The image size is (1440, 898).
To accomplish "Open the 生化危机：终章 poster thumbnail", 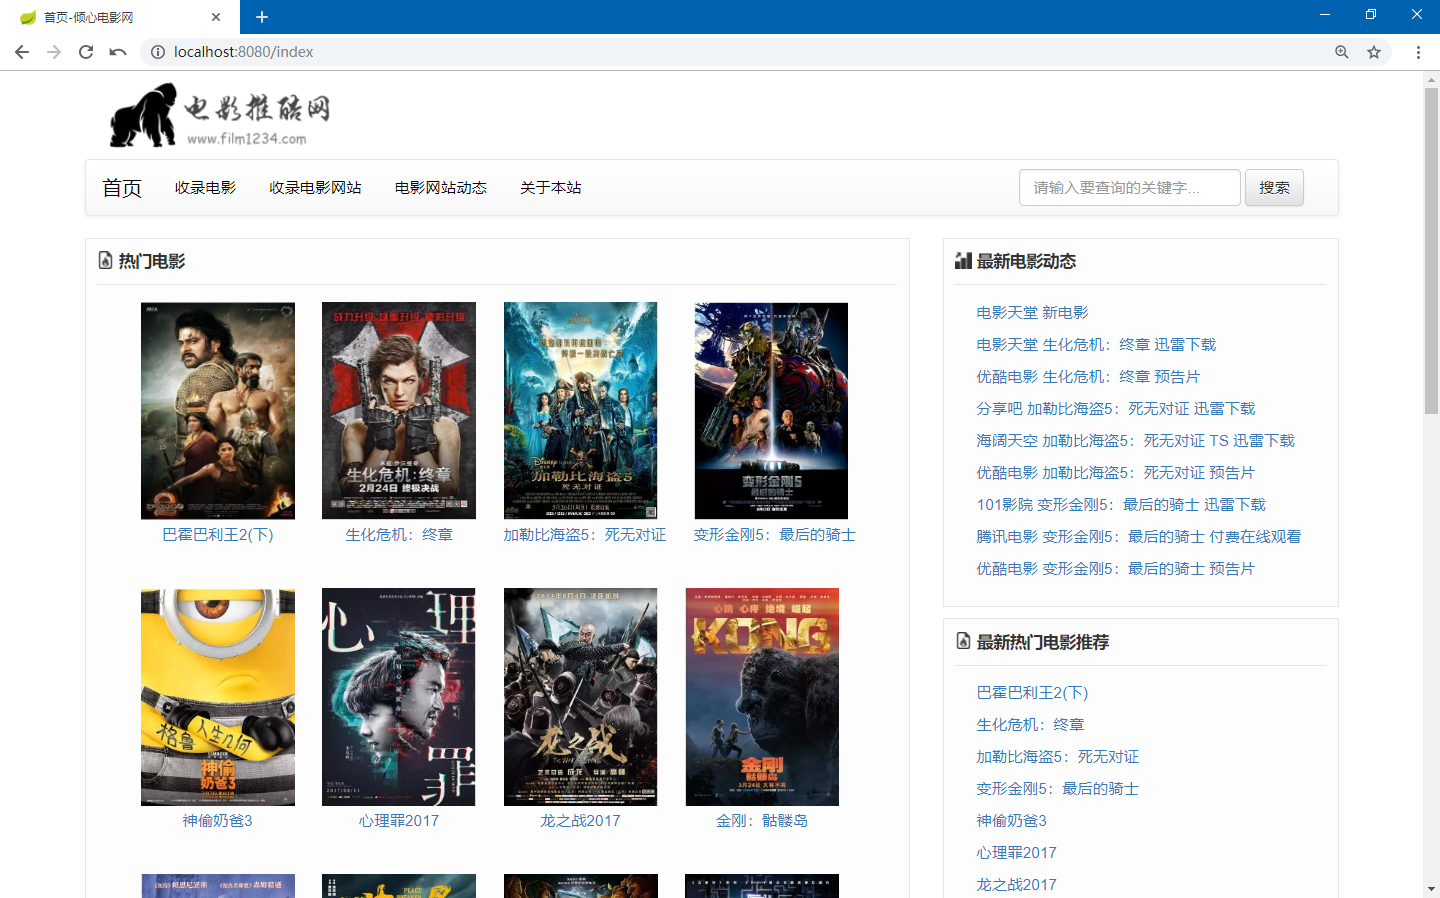I will 399,411.
